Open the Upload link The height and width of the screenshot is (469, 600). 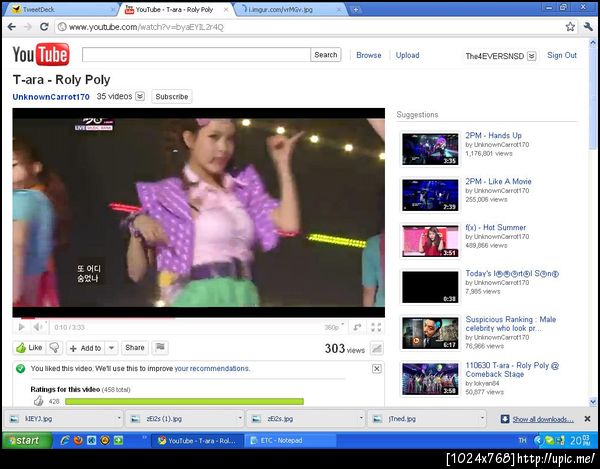(408, 55)
